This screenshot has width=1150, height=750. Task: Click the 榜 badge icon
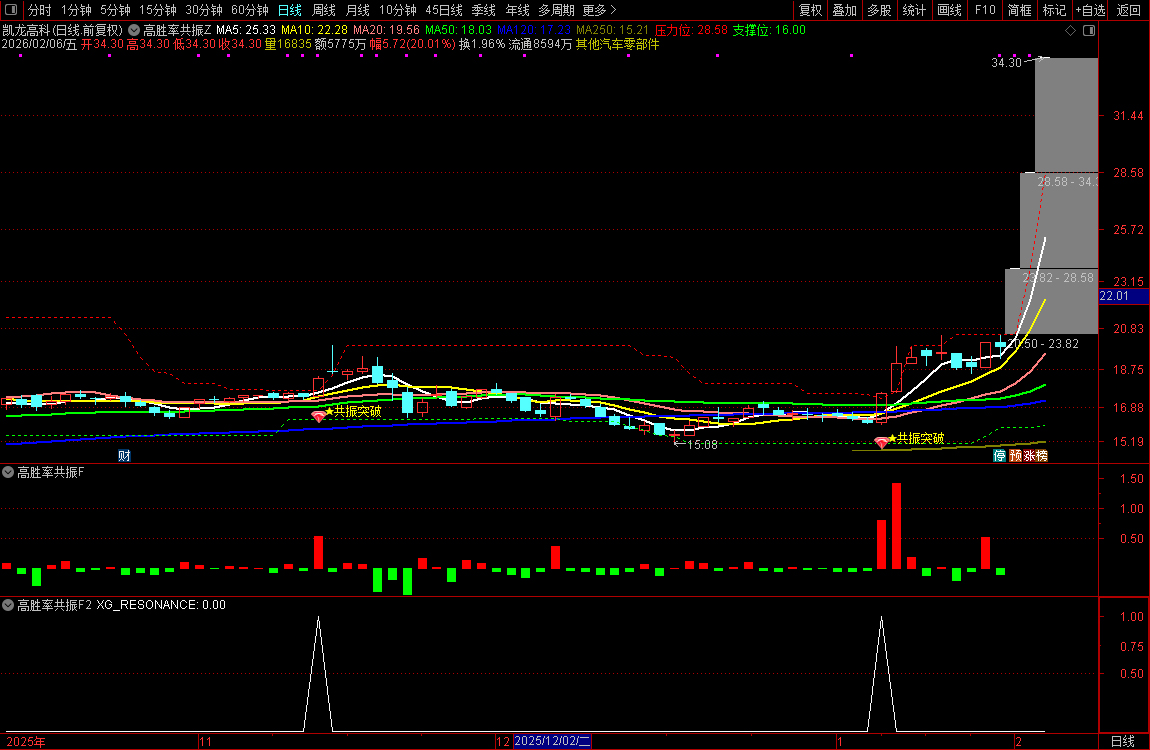pyautogui.click(x=1042, y=456)
